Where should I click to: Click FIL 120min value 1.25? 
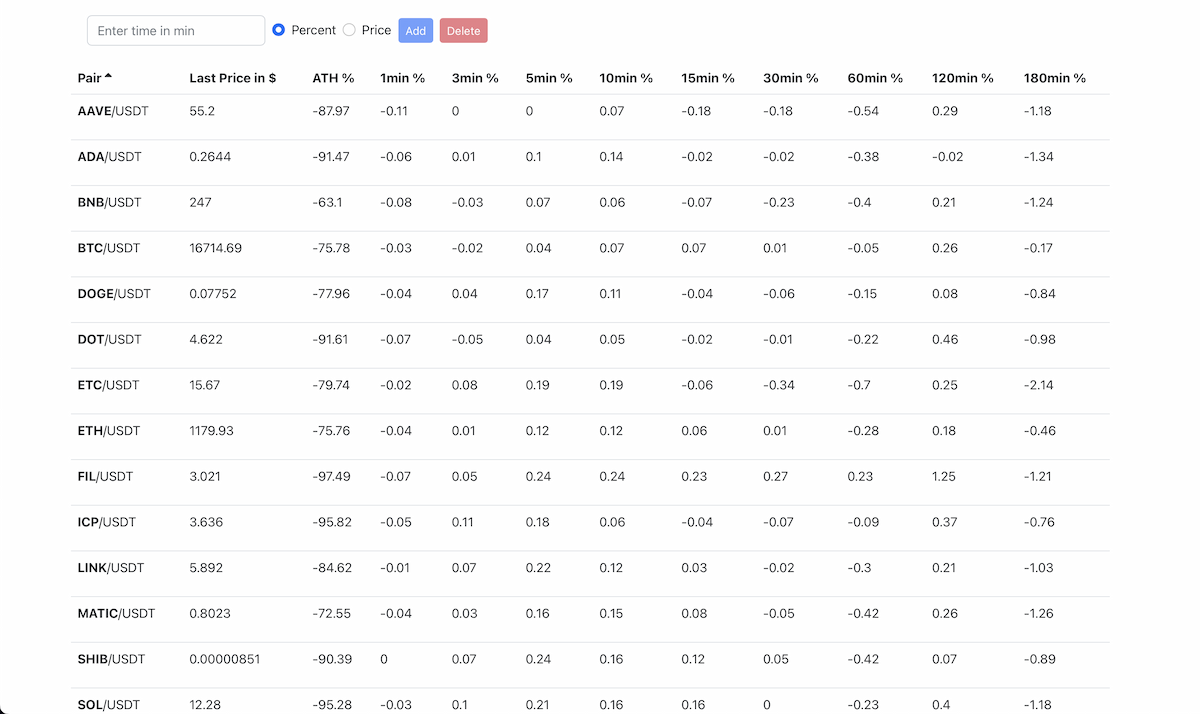pos(944,477)
